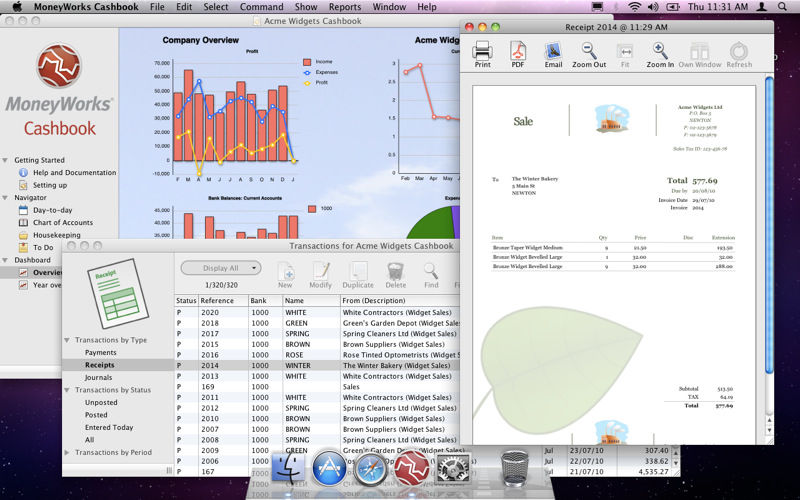Open the Window menu
Screen dimensions: 800x500
389,7
